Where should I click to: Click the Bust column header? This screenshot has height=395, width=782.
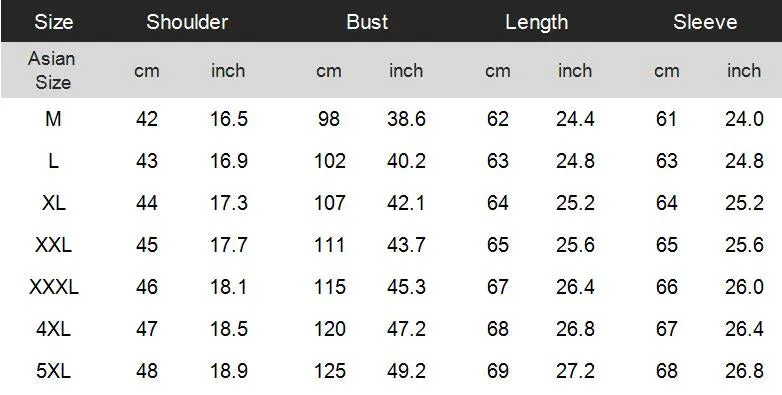(367, 22)
